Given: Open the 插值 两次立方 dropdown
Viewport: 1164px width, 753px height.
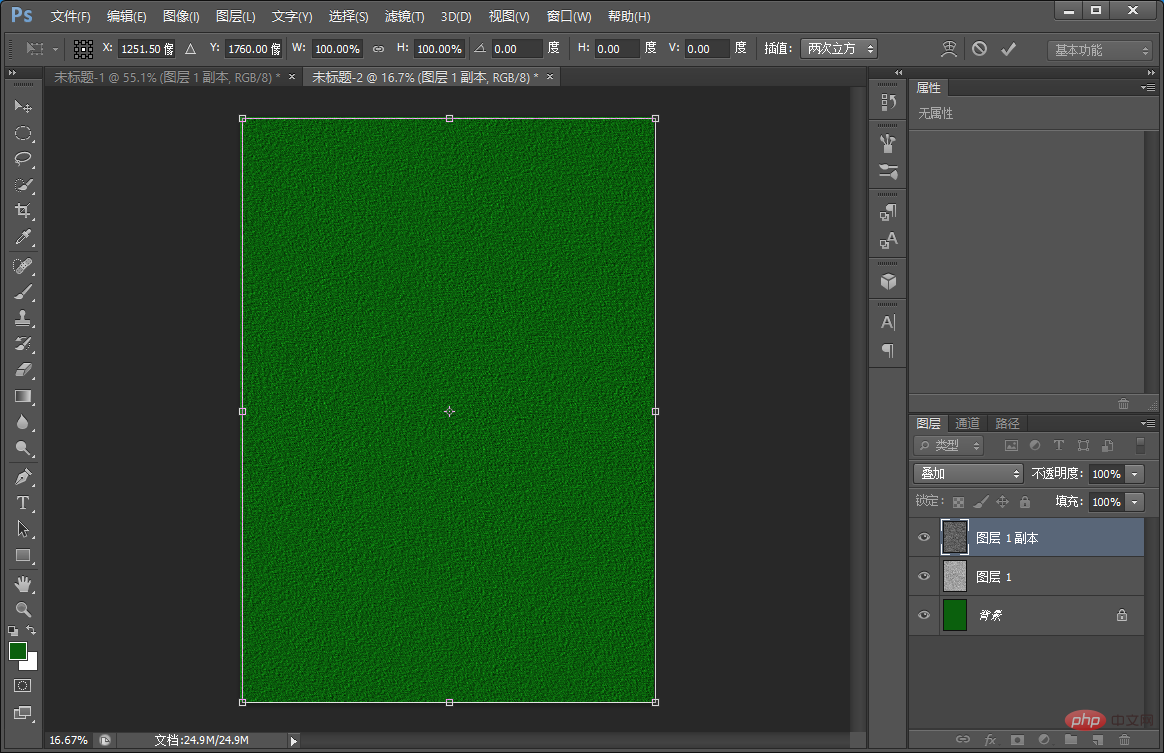Looking at the screenshot, I should click(x=839, y=49).
